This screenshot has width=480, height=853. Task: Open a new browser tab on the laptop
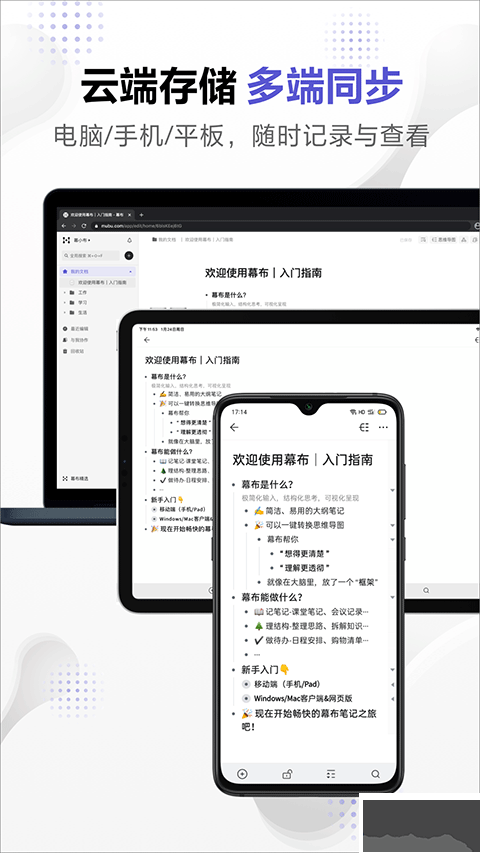pos(141,215)
